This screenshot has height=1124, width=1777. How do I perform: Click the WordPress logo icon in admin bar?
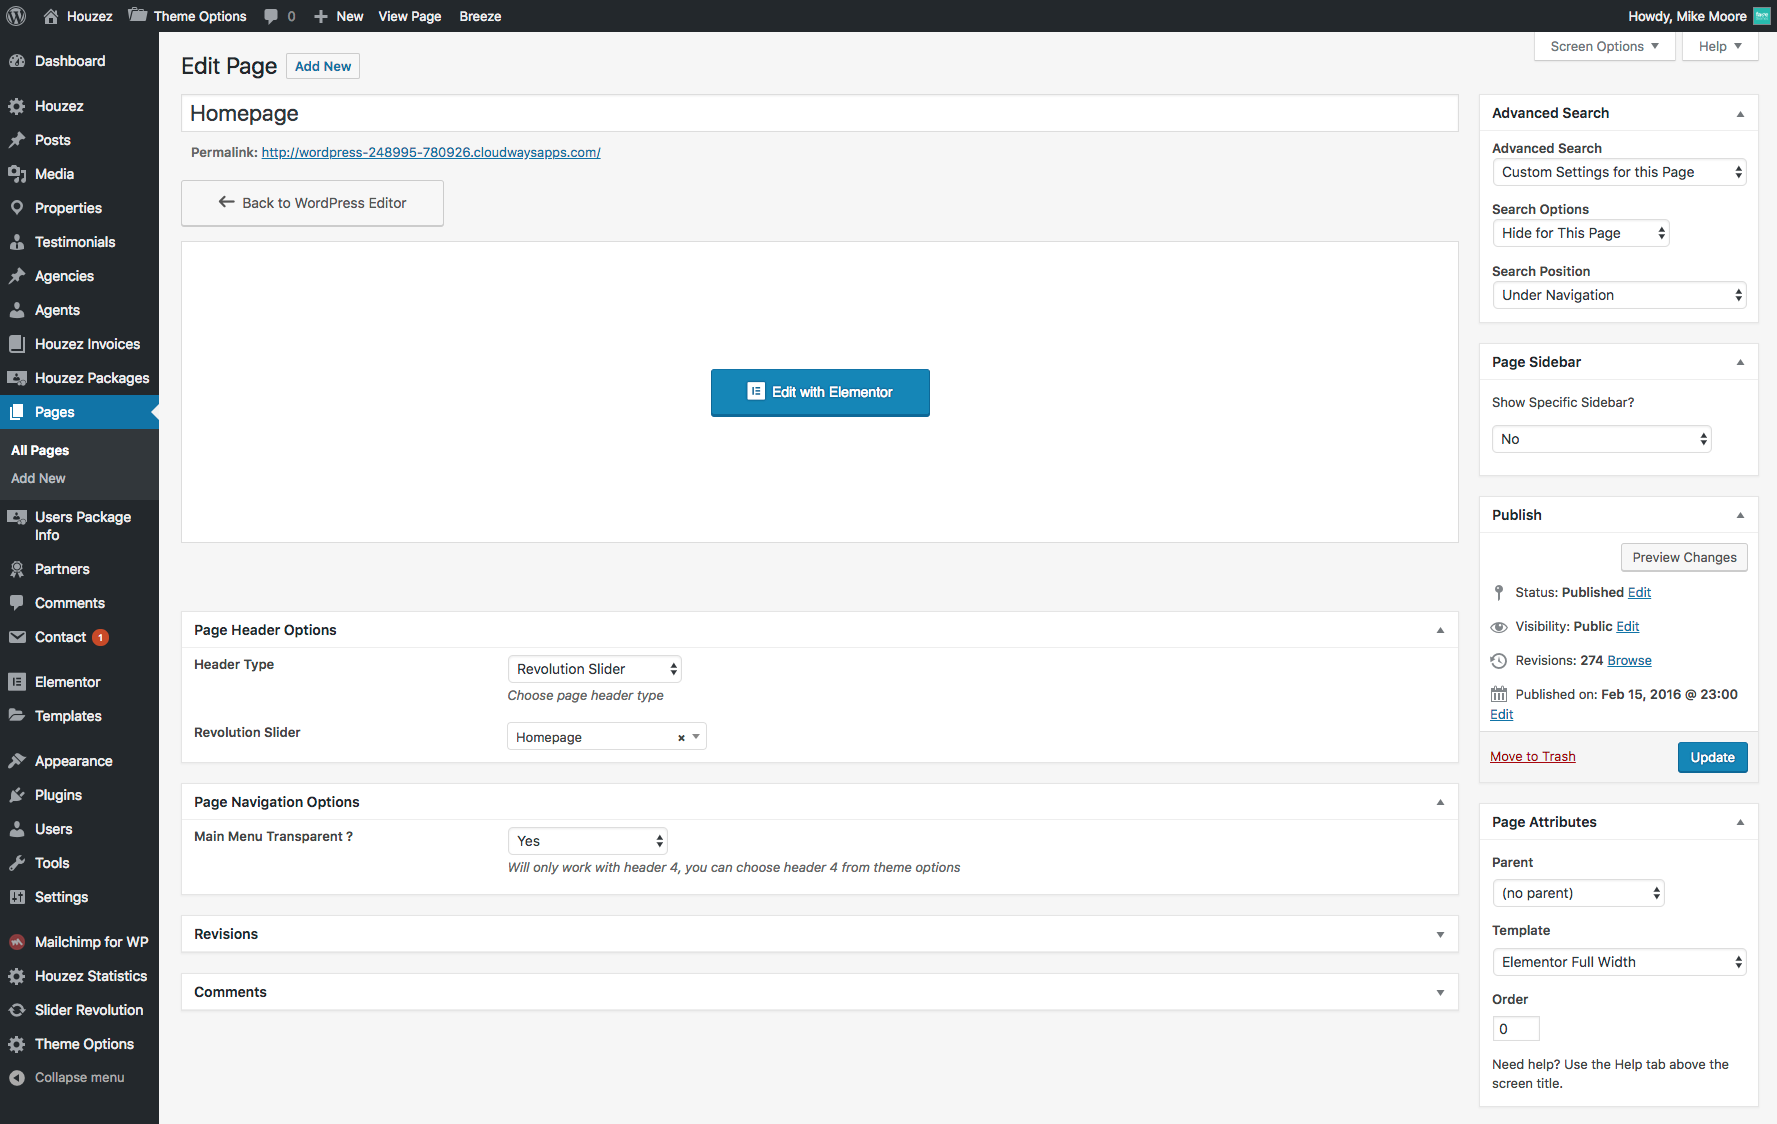[x=16, y=16]
